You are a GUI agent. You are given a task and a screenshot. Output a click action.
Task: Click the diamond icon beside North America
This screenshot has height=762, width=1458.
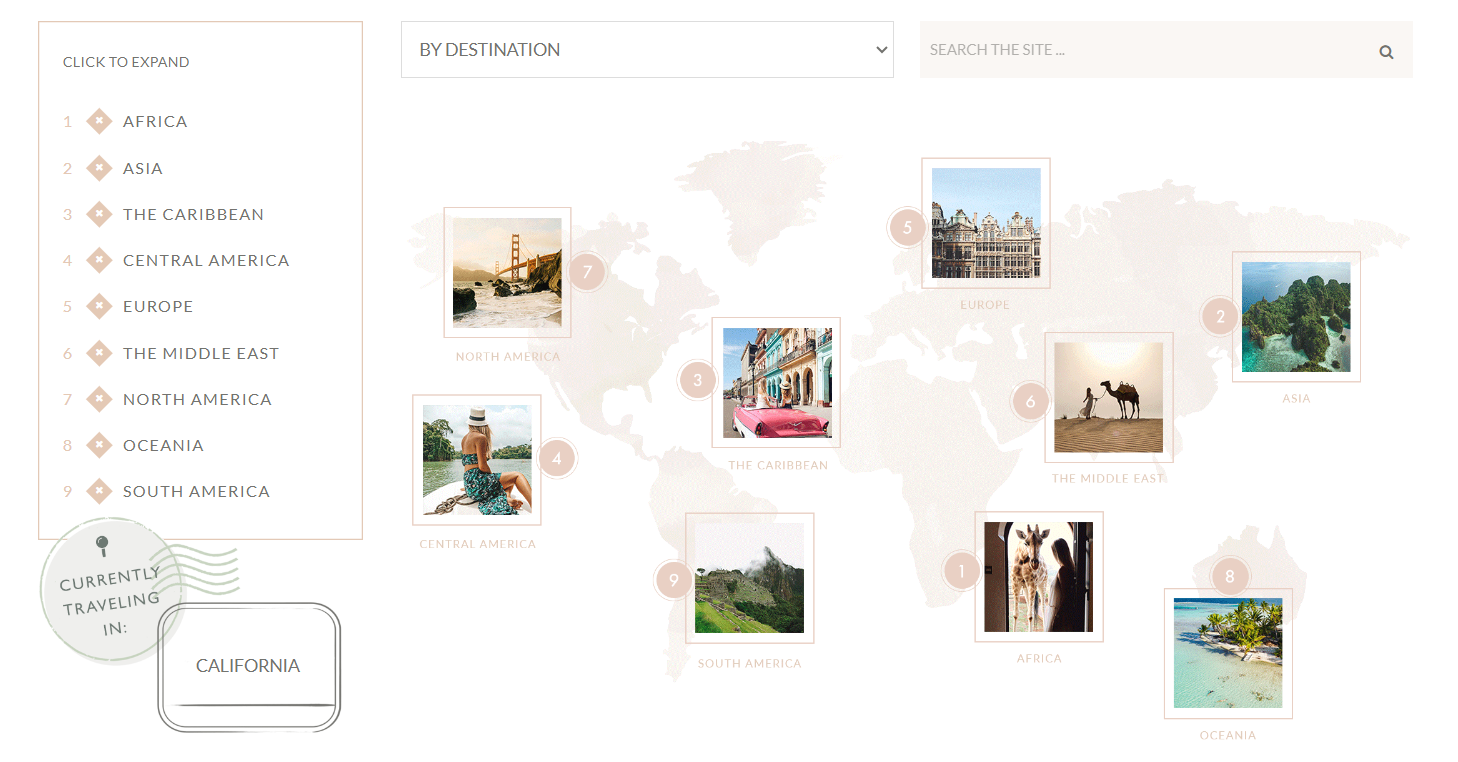(x=98, y=399)
